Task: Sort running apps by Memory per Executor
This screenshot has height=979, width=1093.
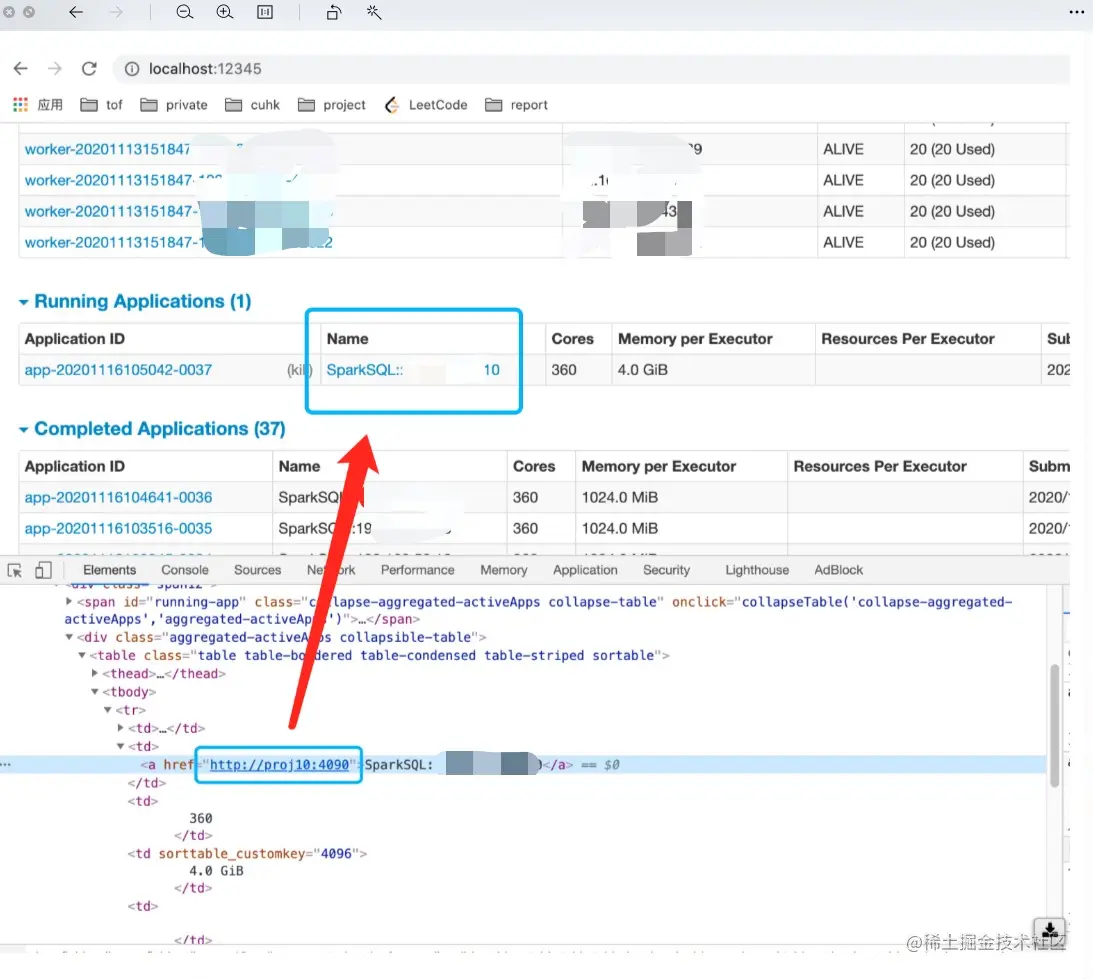Action: click(x=695, y=339)
